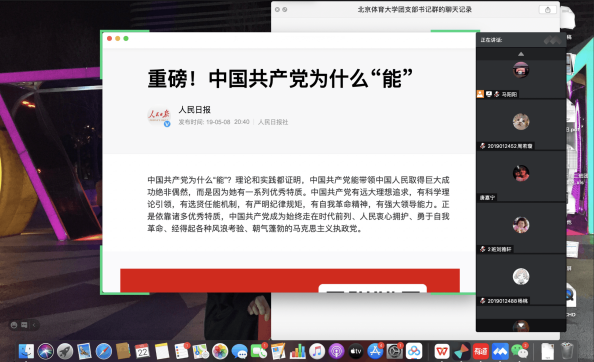This screenshot has height=362, width=594.
Task: Open Finder from the Dock
Action: click(x=27, y=352)
